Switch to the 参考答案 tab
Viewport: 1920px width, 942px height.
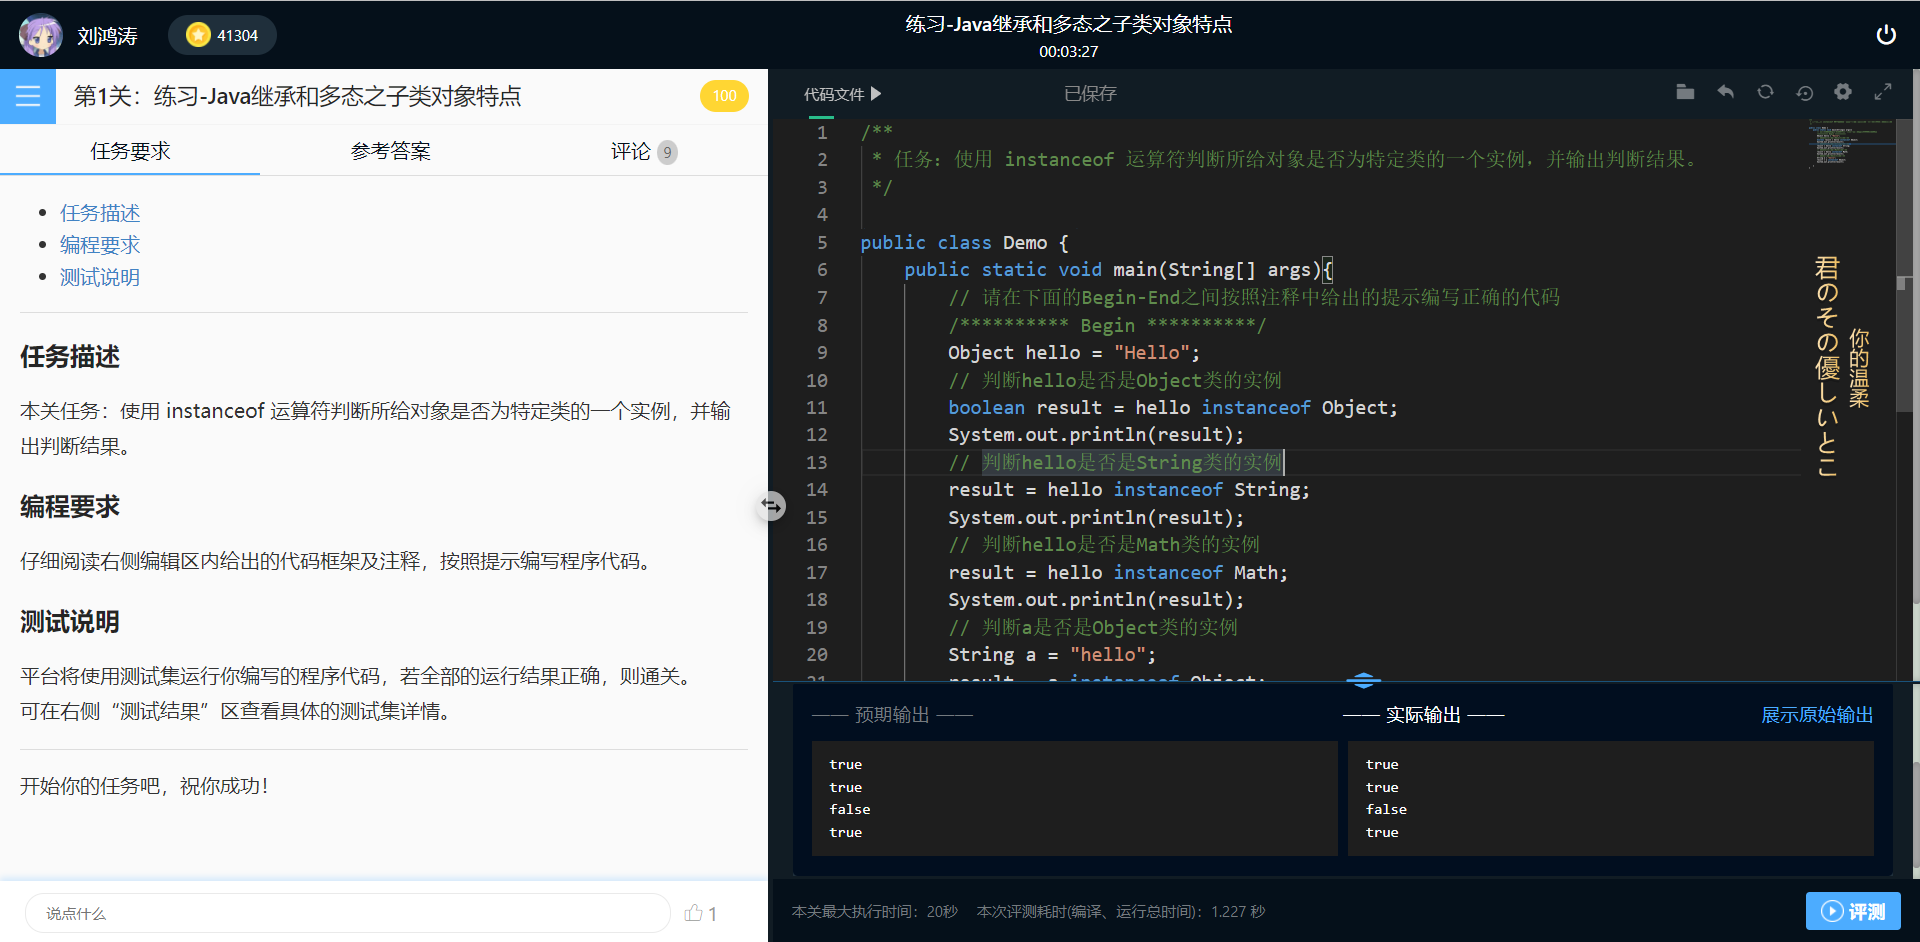tap(390, 151)
